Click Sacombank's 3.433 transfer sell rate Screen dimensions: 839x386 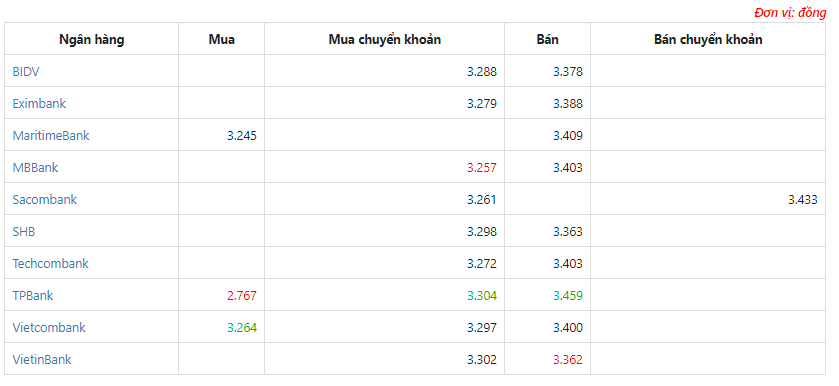[x=803, y=200]
